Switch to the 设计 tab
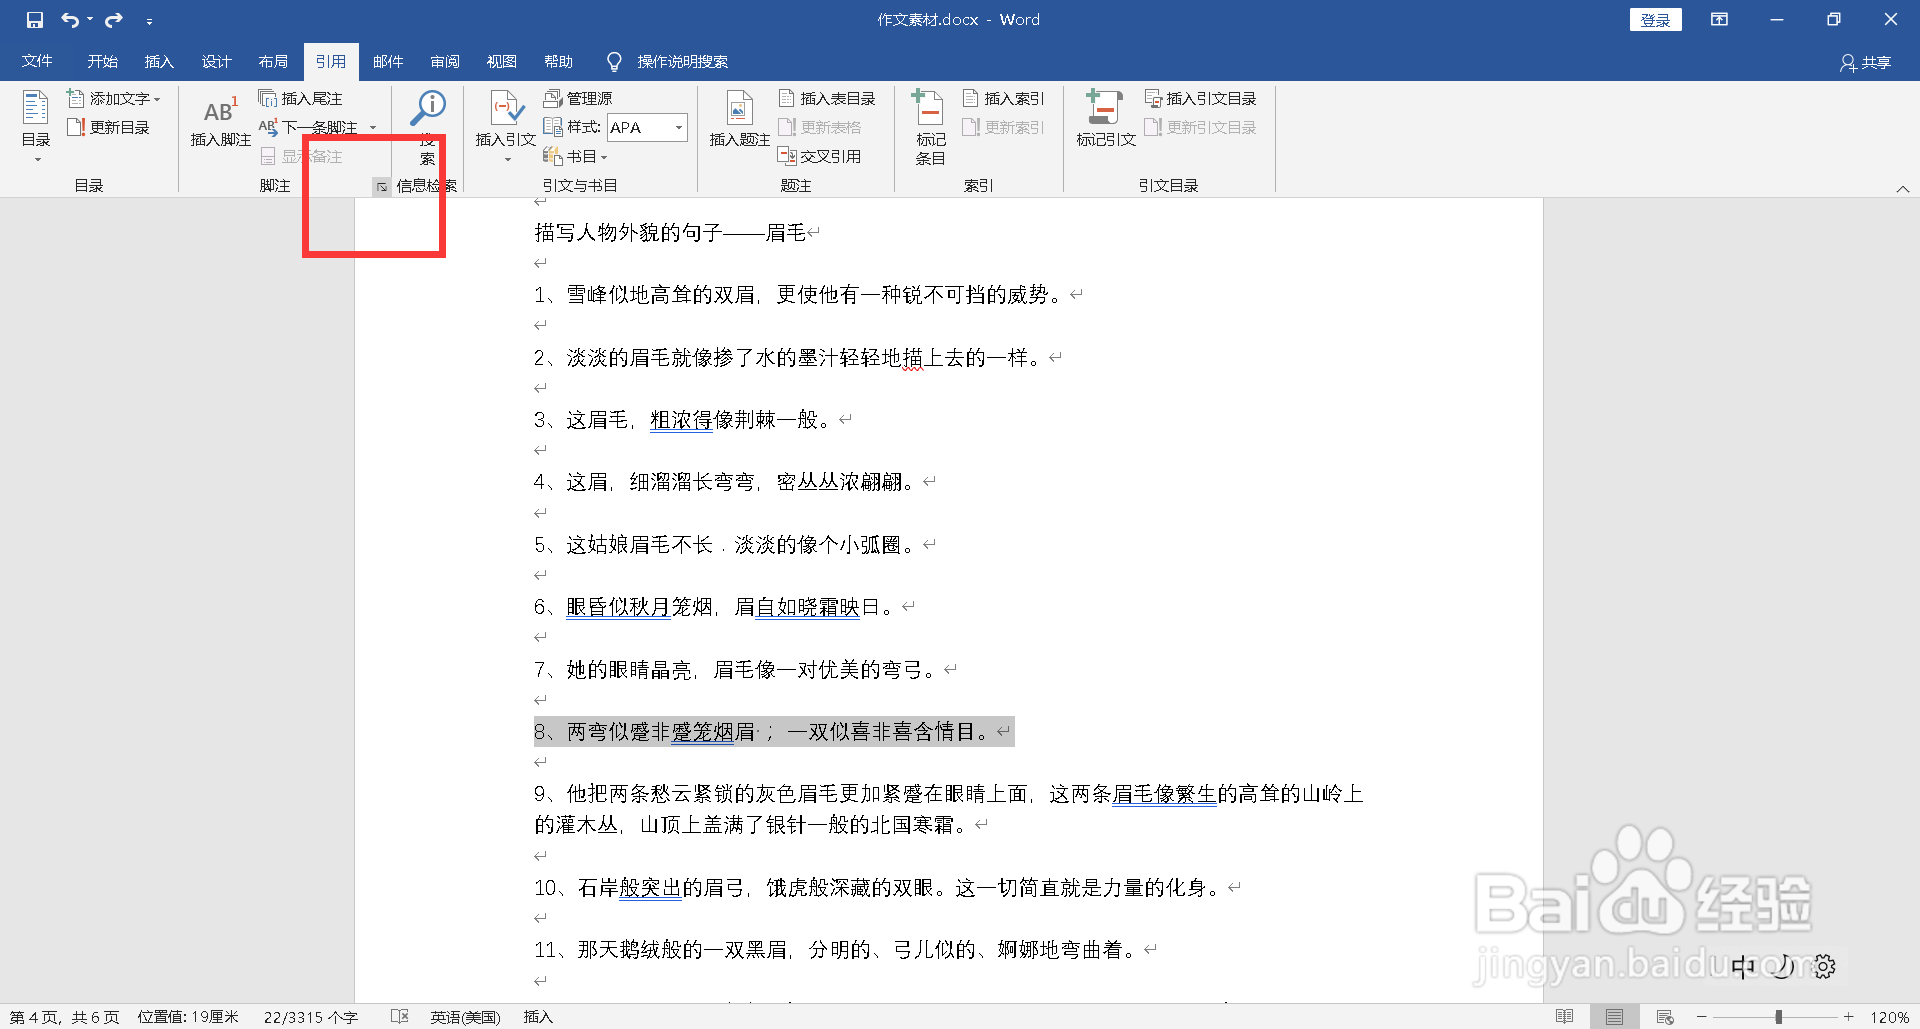This screenshot has width=1920, height=1029. (216, 61)
